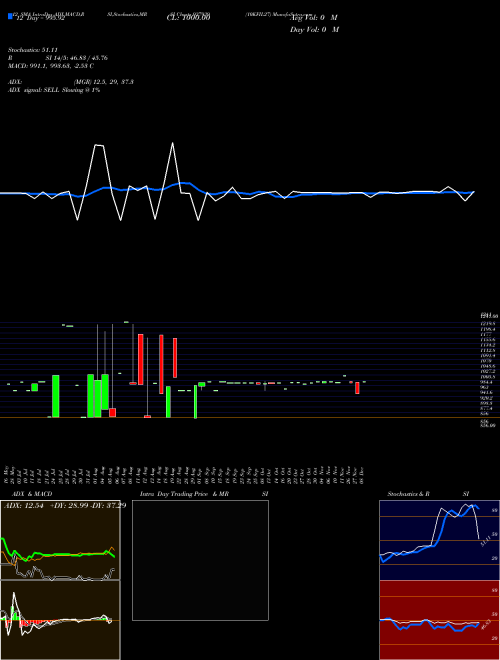The image size is (500, 660).
Task: Click the blue 12 Day SMA legend square
Action: click(x=10, y=17)
